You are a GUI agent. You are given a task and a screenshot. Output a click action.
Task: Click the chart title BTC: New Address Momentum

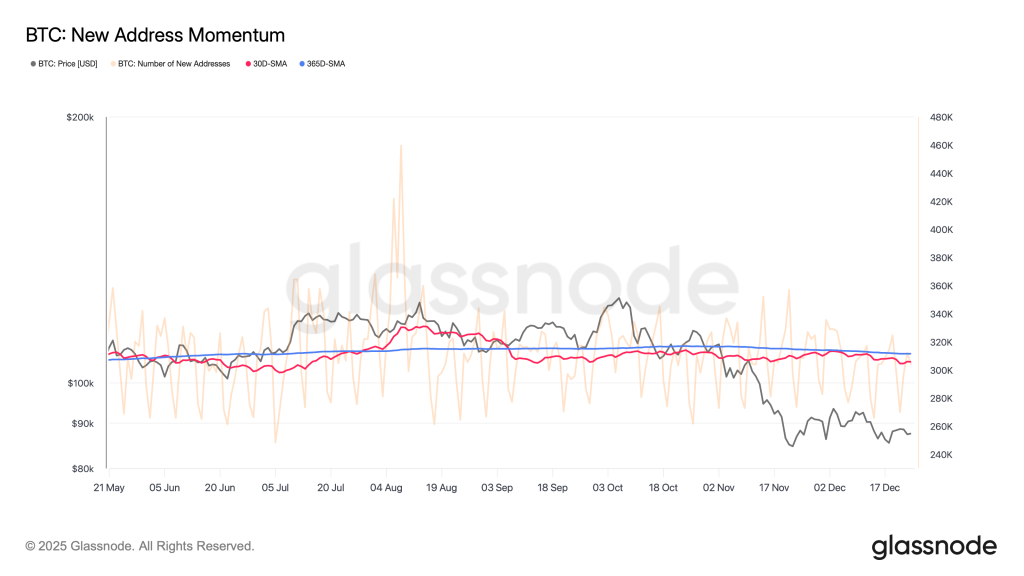click(x=155, y=35)
